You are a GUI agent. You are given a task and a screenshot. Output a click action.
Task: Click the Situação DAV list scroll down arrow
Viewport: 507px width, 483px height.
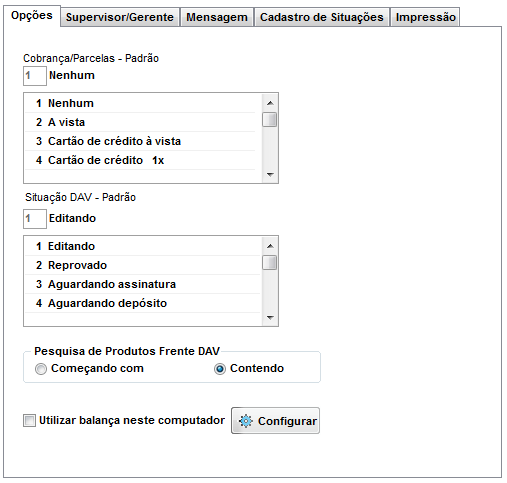coord(270,317)
